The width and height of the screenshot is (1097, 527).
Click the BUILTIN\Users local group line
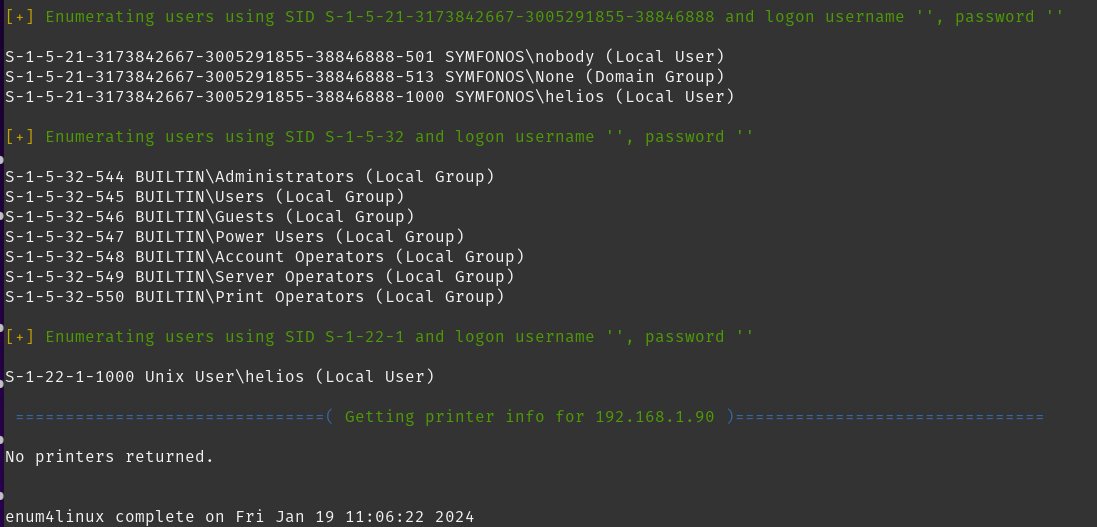coord(205,197)
